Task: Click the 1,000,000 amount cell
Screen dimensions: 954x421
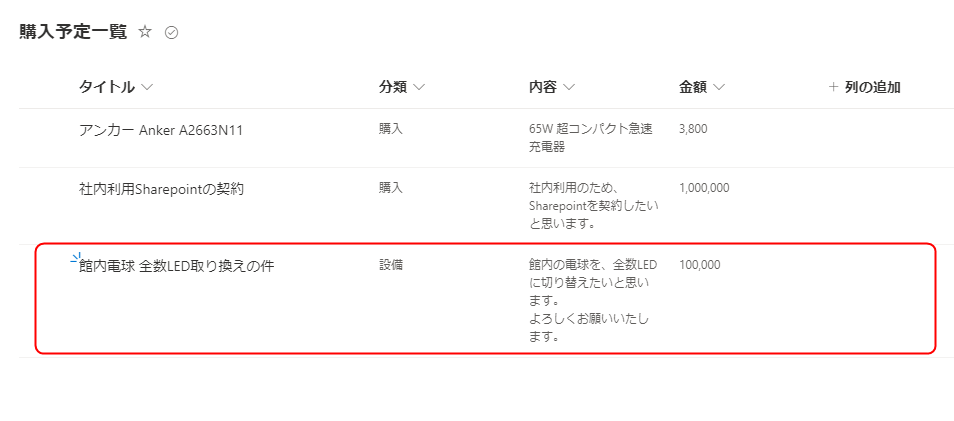Action: click(x=704, y=188)
